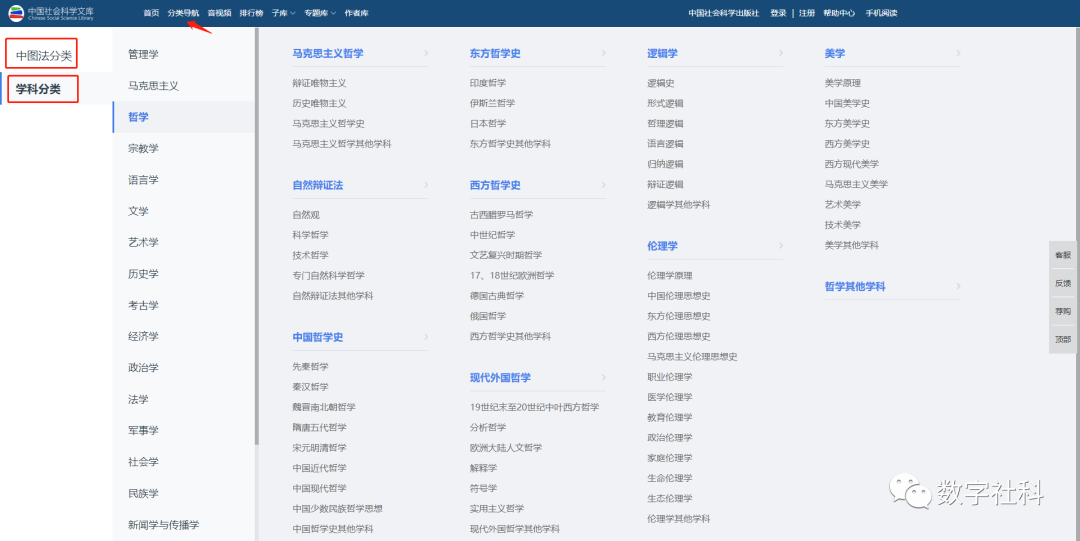Click the arrow next to 现代外国哲学
The image size is (1080, 541).
(603, 378)
